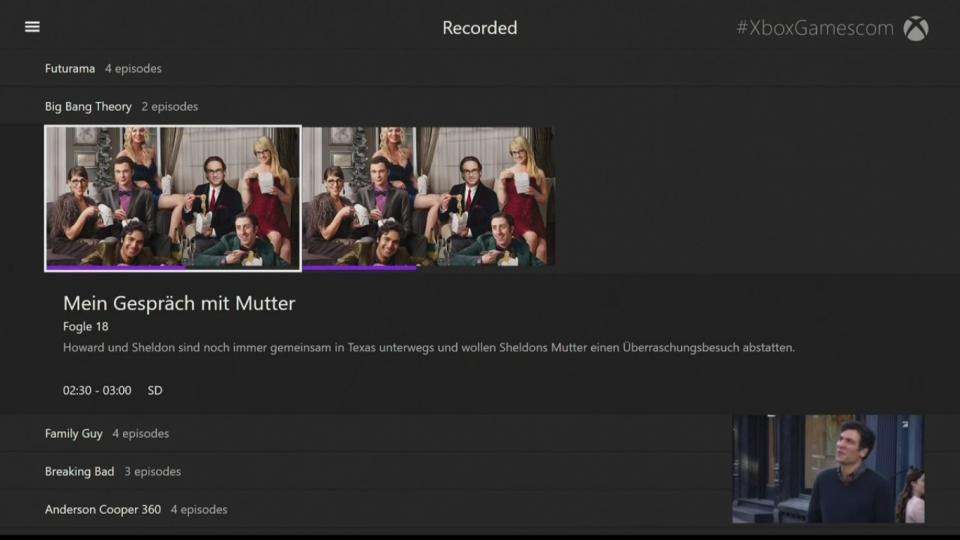The image size is (960, 540).
Task: Select the unhighlighted Big Bang Theory thumbnail
Action: tap(429, 197)
